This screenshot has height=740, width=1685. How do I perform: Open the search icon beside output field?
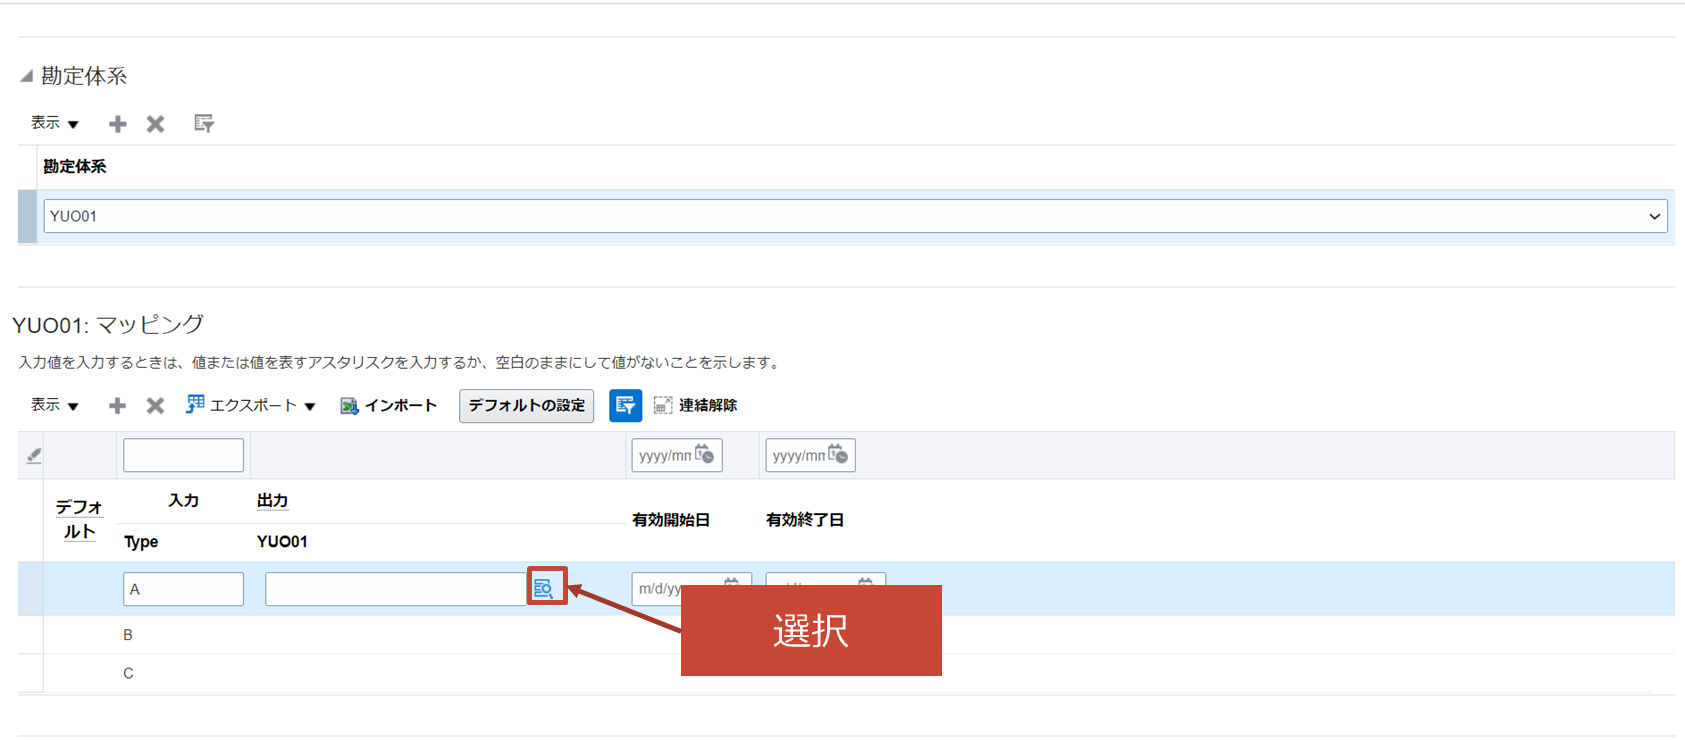pos(544,588)
